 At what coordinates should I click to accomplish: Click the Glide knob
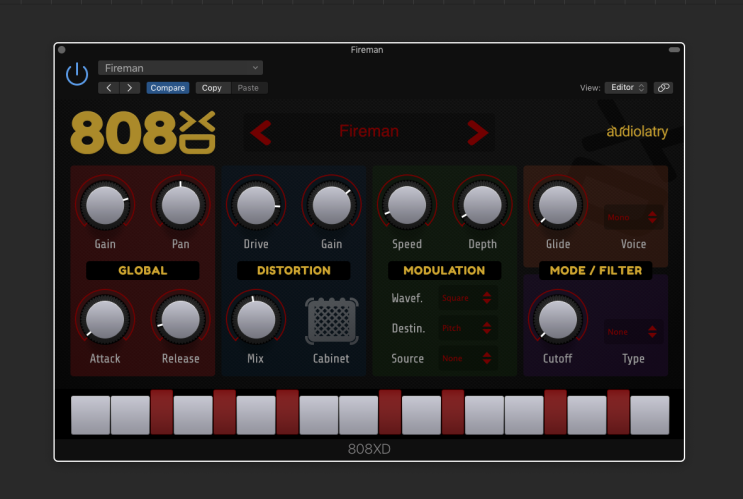558,205
